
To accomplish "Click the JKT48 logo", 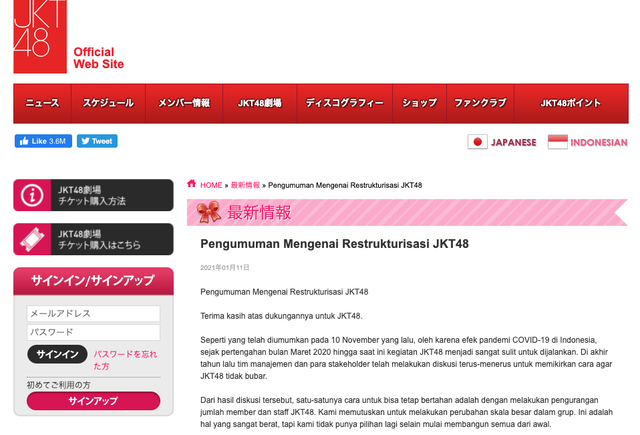I will coord(40,36).
